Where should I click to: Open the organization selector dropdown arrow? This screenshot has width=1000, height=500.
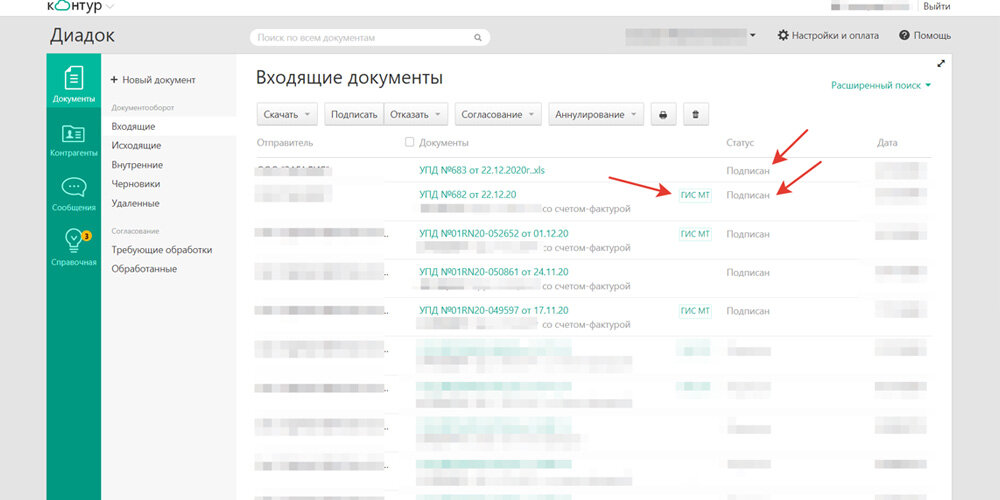click(753, 36)
